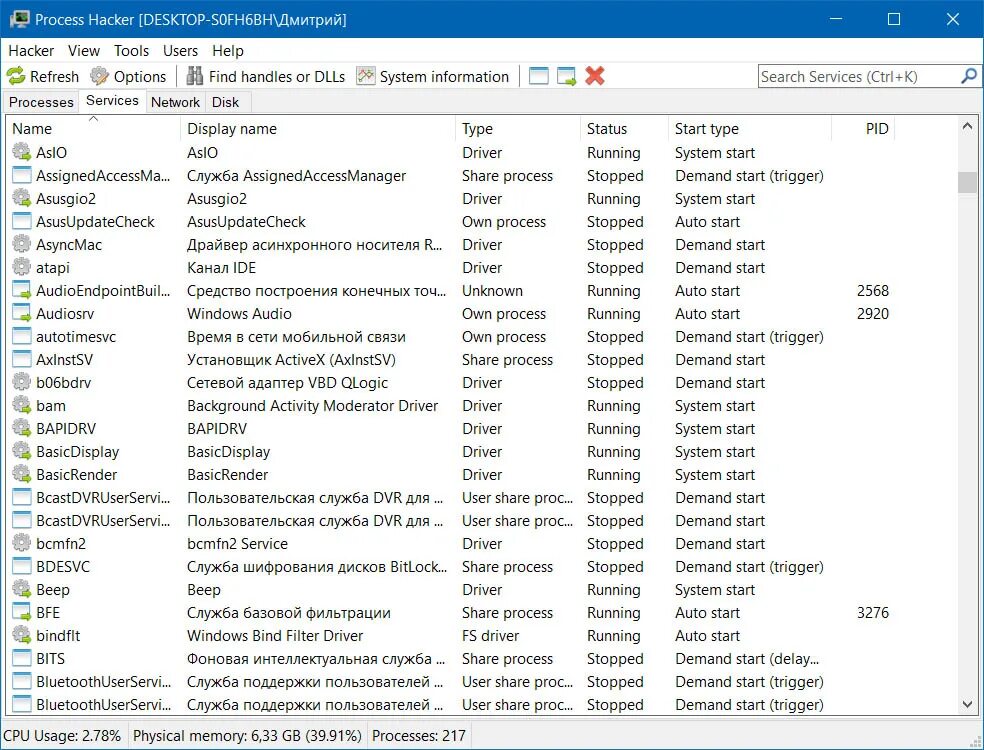Screen dimensions: 984x750
Task: Sort by Display name column header
Action: click(318, 129)
